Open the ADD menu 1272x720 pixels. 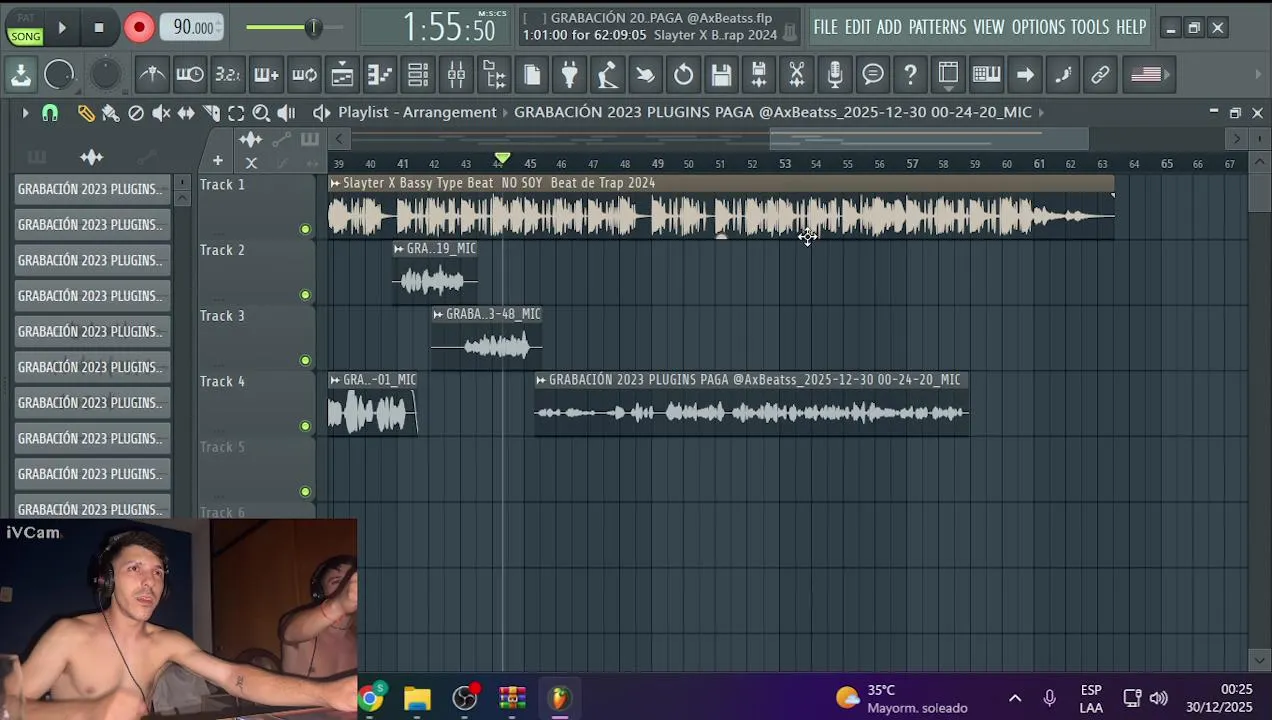point(889,27)
